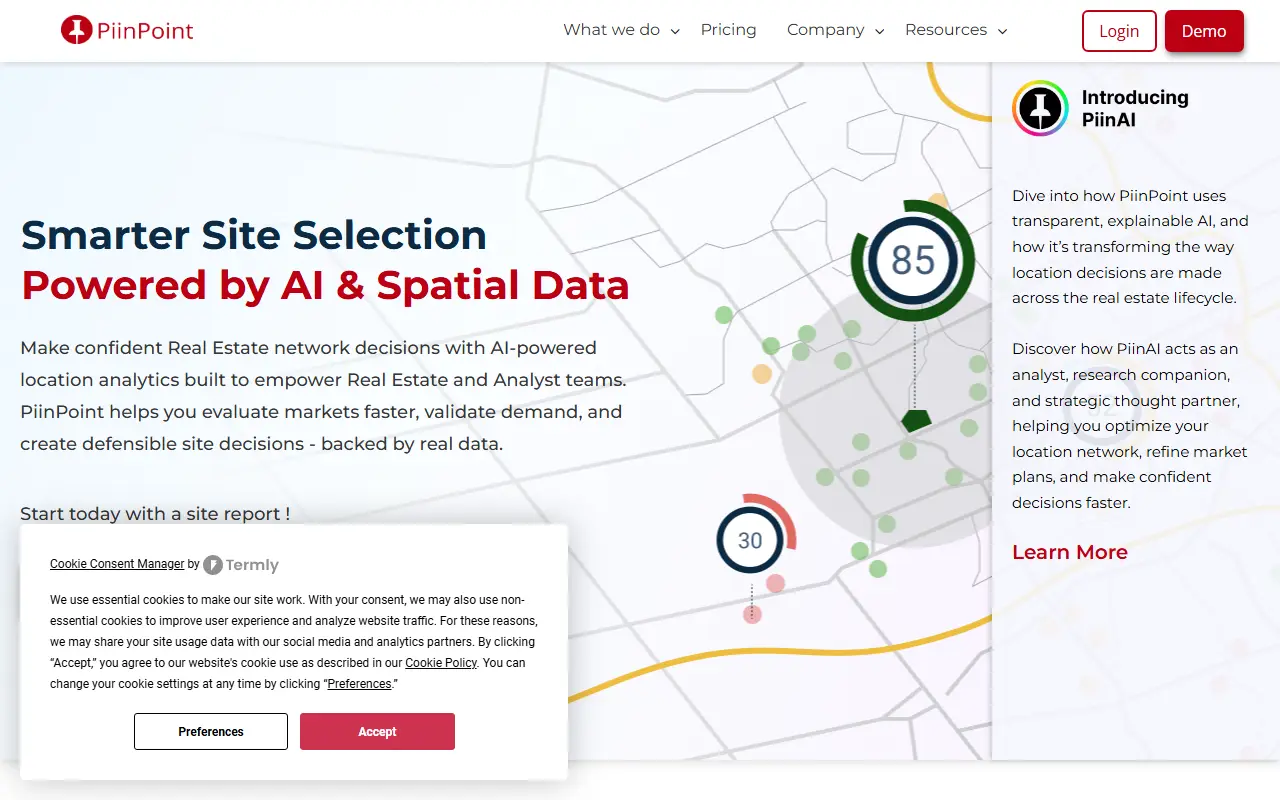Accept cookies in the consent banner
This screenshot has height=800, width=1280.
coord(377,732)
